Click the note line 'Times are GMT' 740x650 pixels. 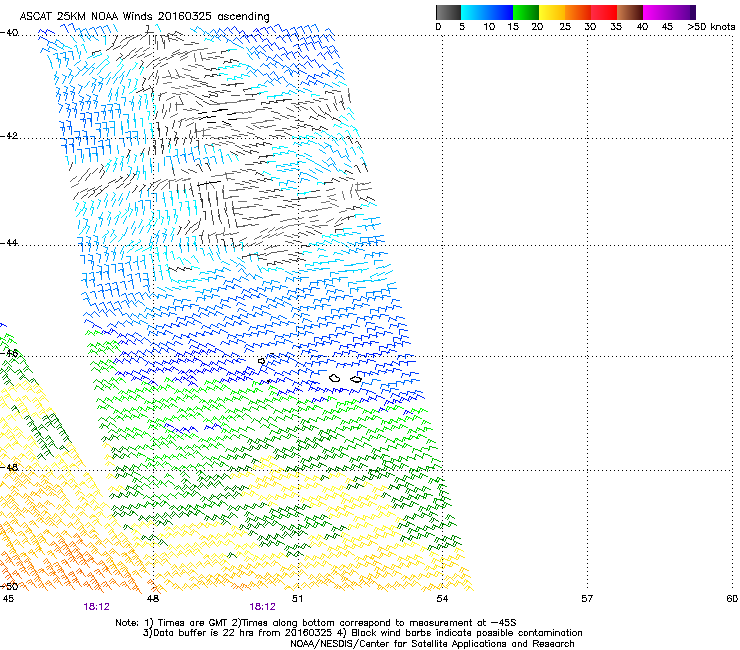click(x=191, y=623)
